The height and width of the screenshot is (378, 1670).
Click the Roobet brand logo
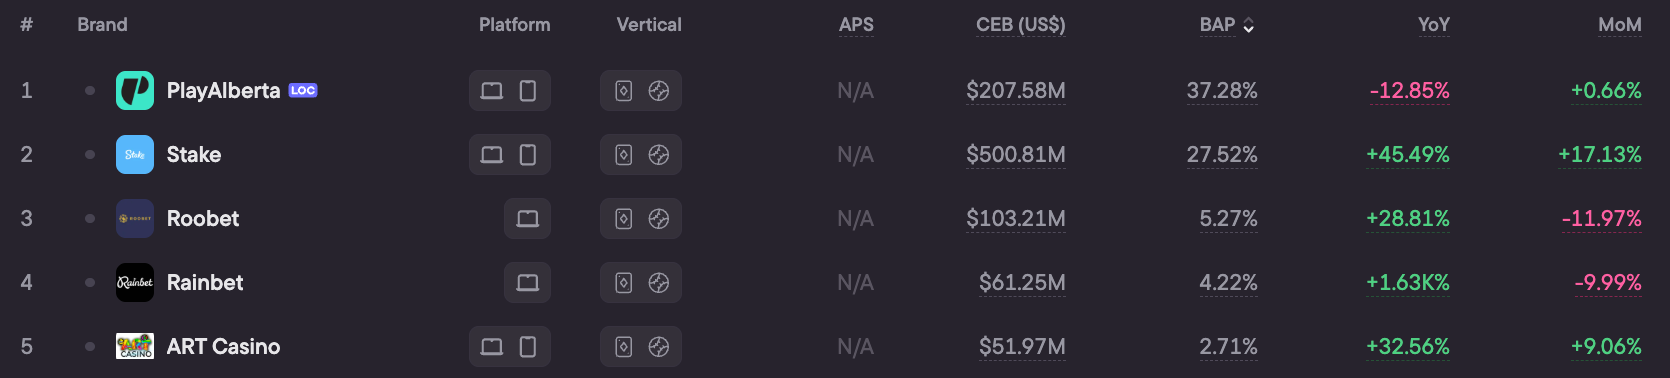click(135, 219)
